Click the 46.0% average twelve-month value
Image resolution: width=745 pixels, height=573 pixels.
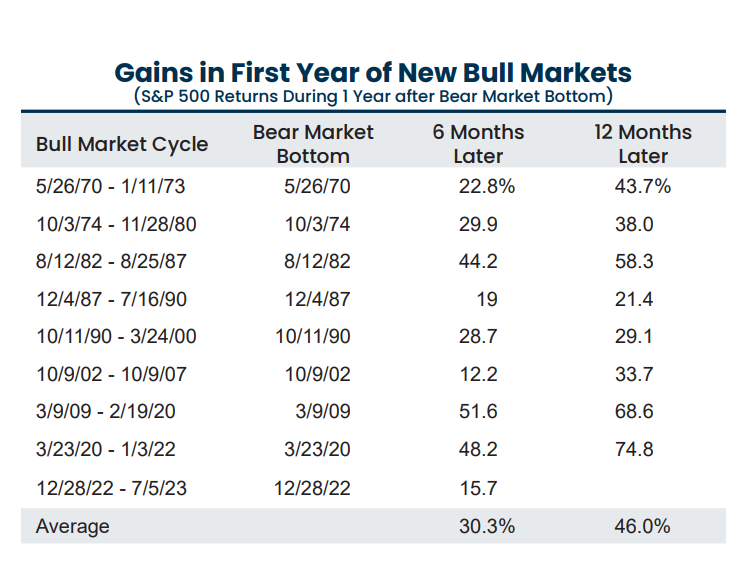(643, 526)
